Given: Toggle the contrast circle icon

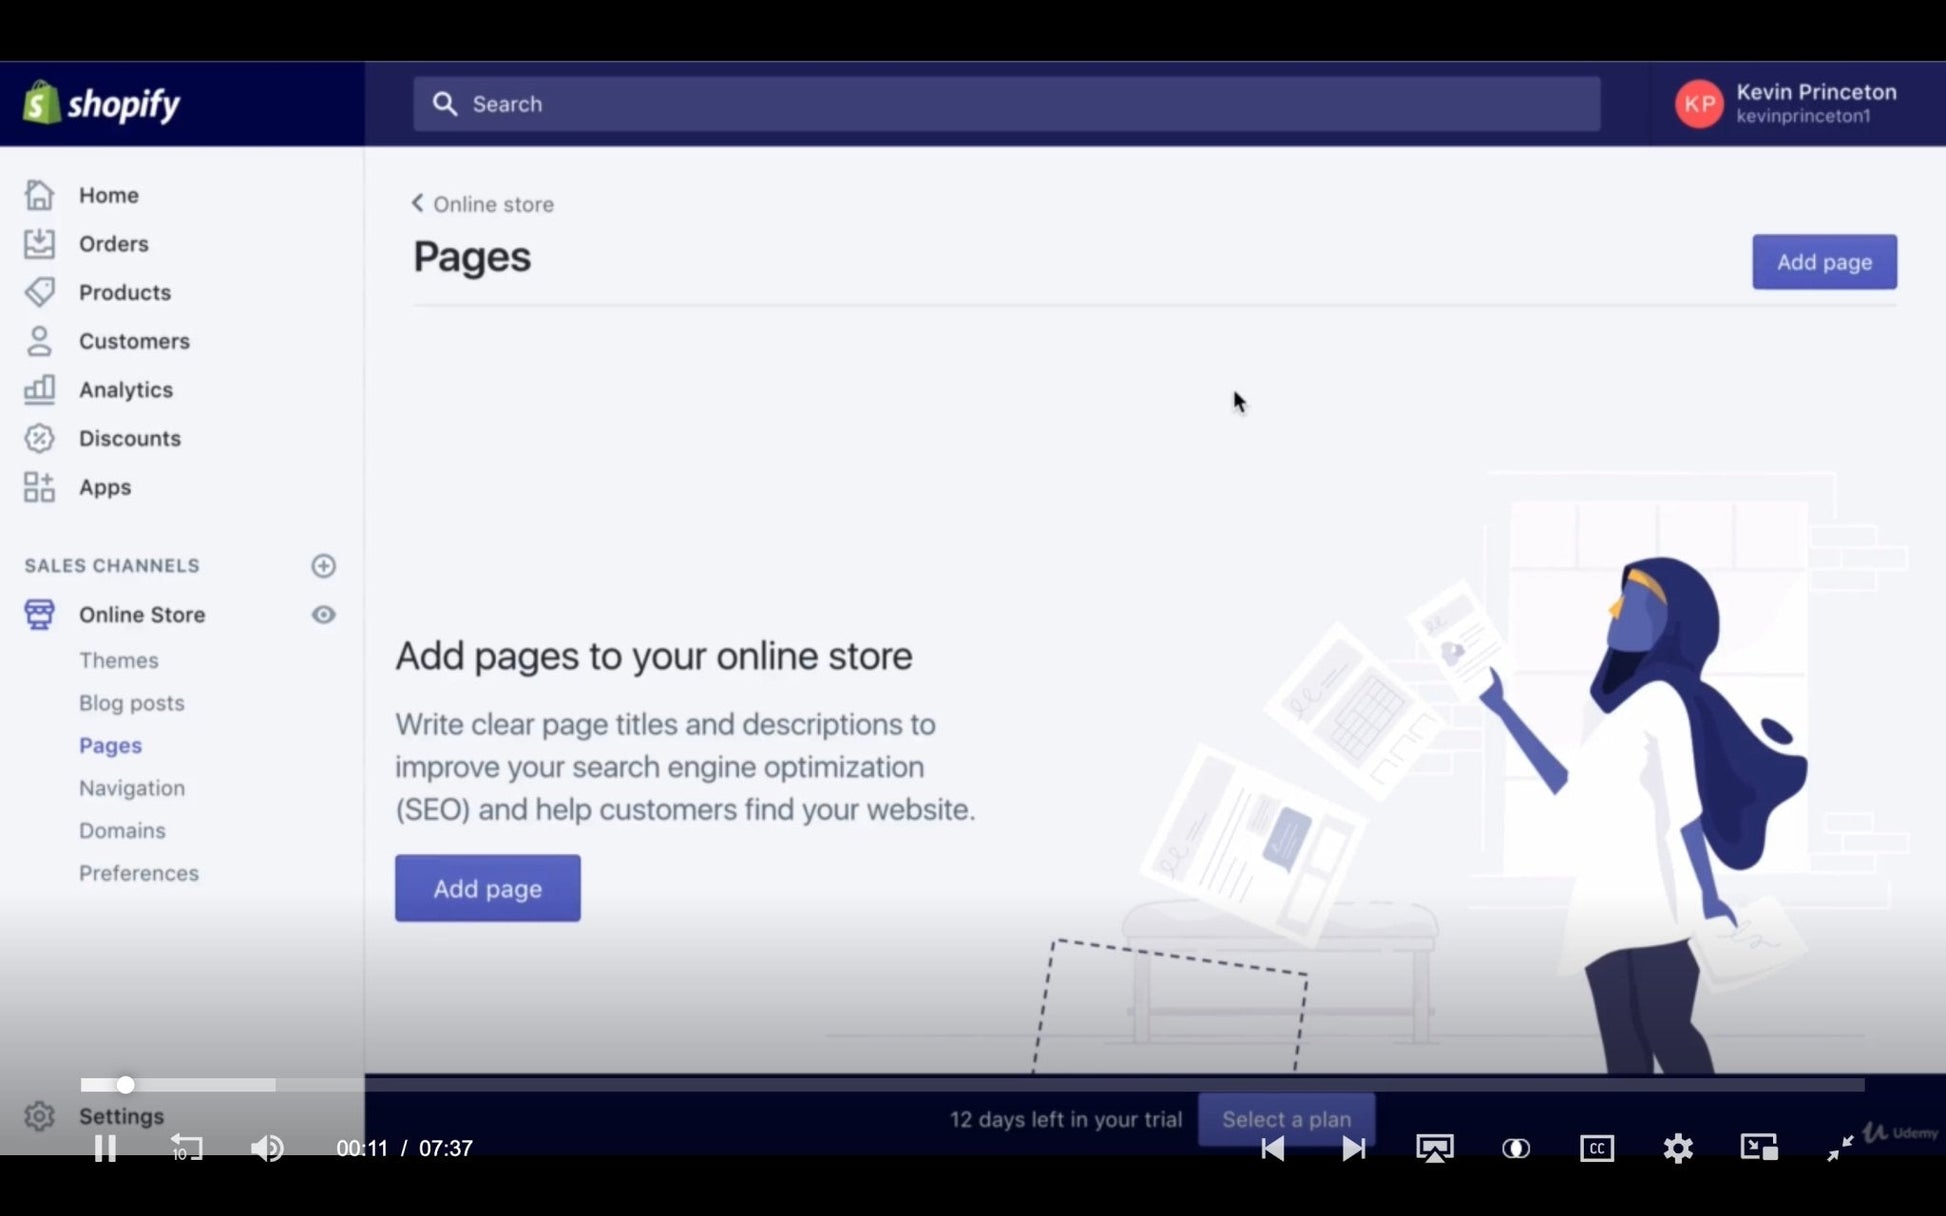Looking at the screenshot, I should 1515,1148.
